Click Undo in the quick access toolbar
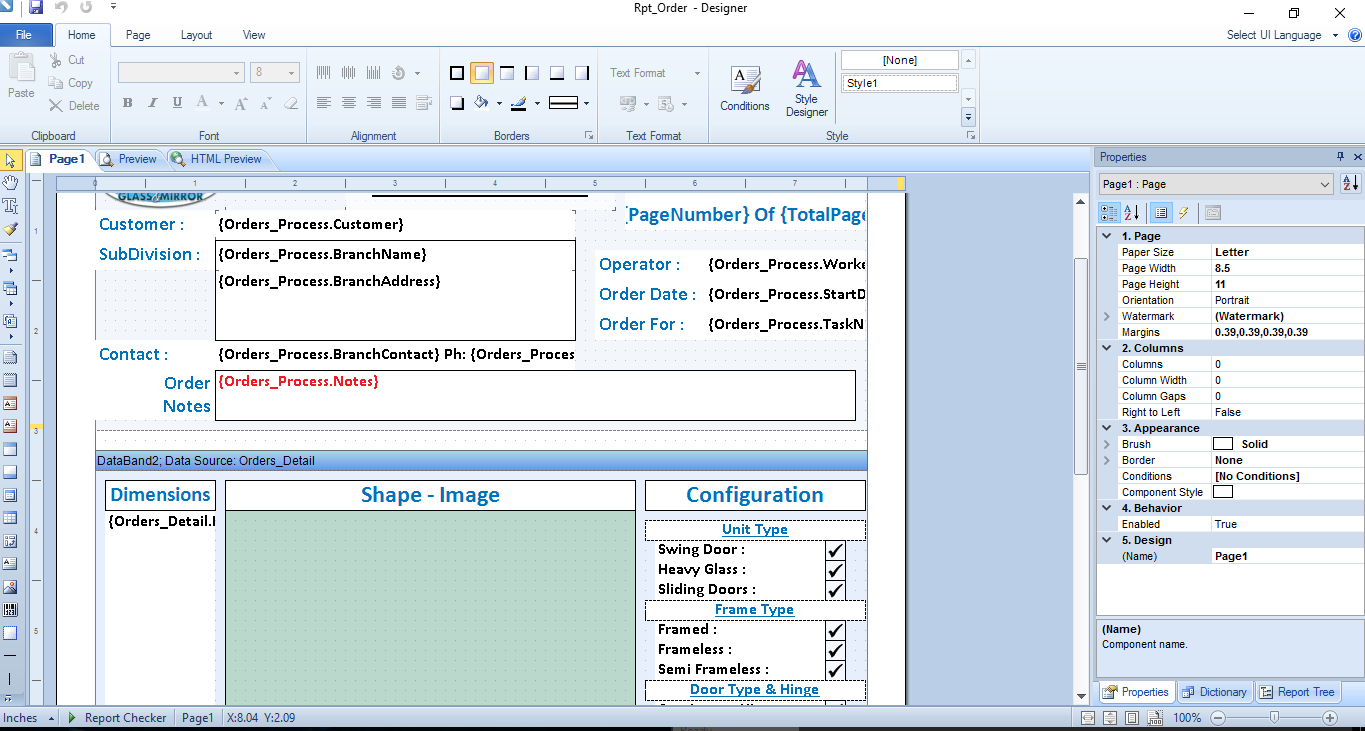 [62, 8]
